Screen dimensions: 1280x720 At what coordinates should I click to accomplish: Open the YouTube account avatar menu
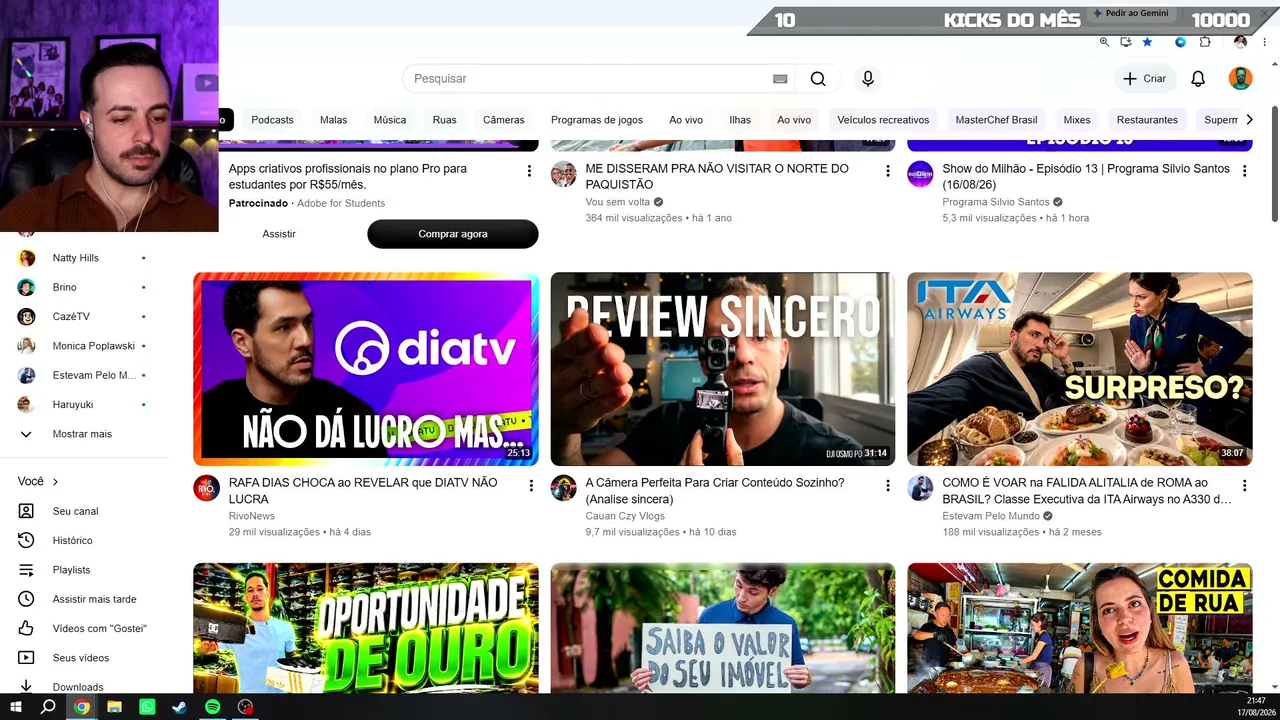1240,79
